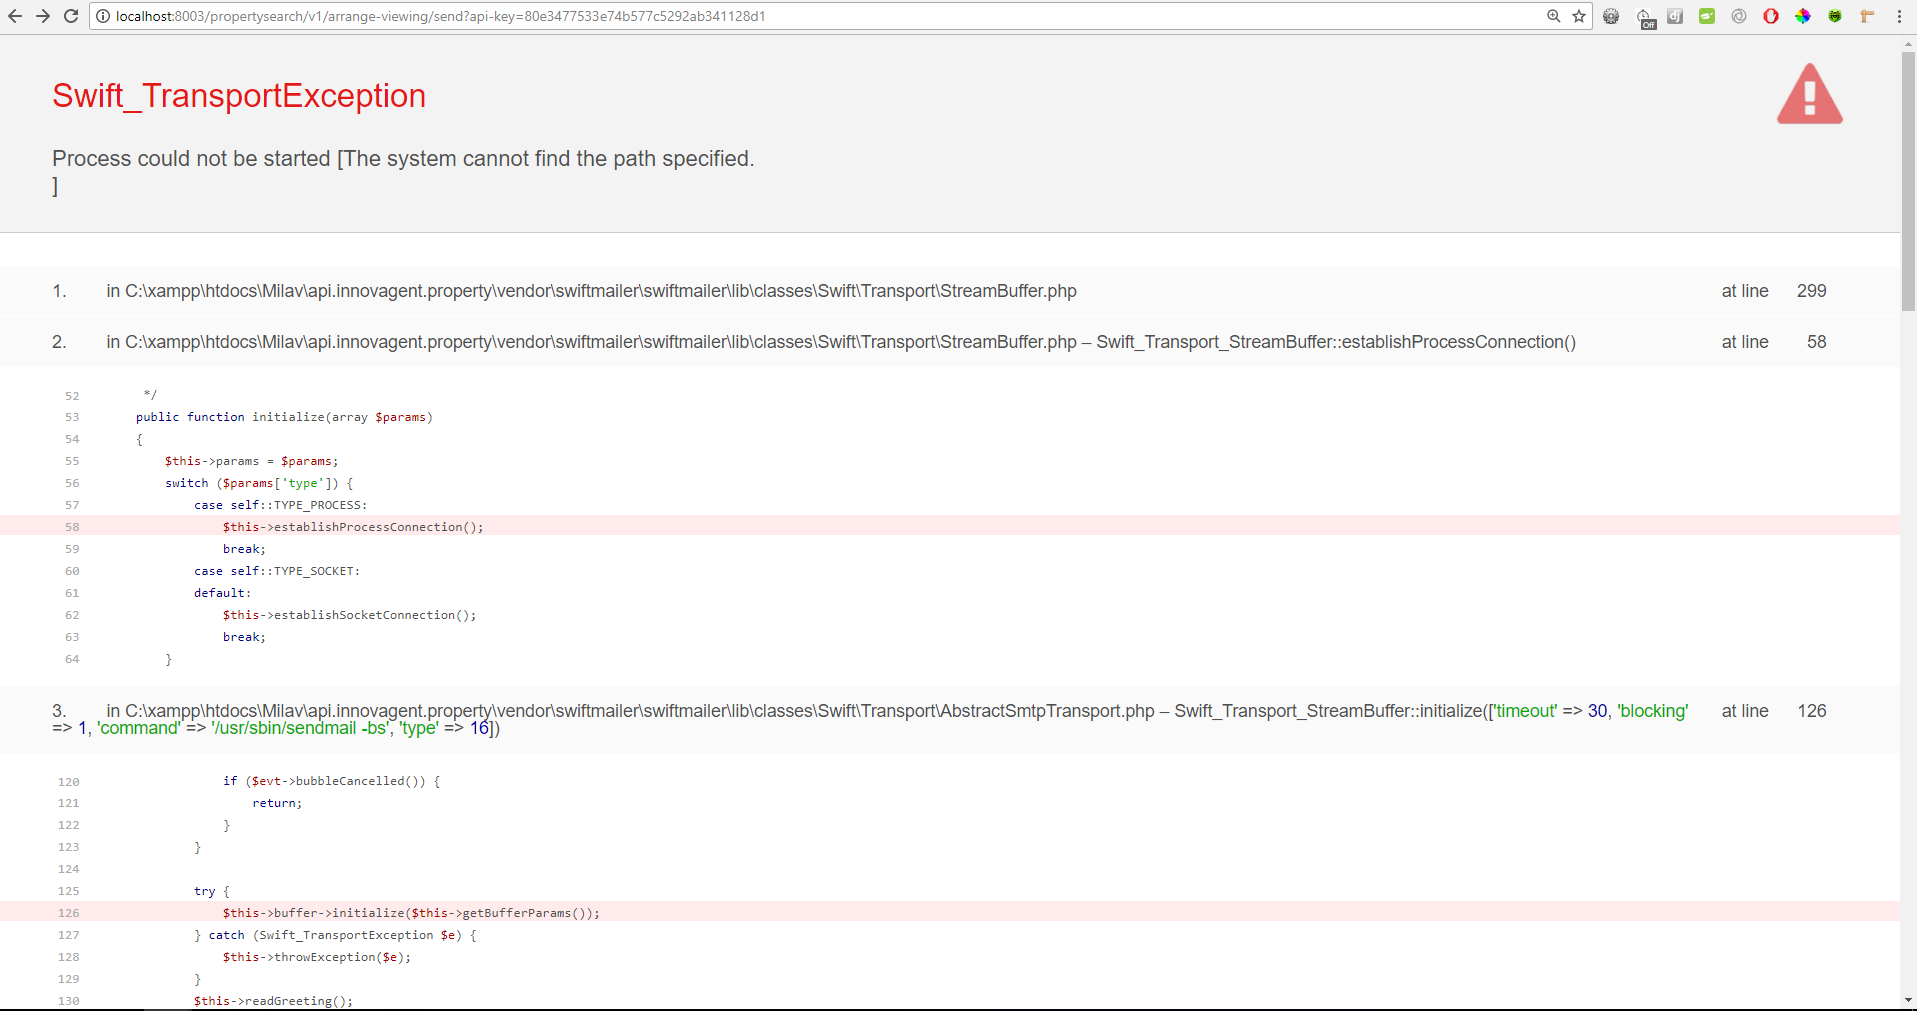Click code line "switch ($params['type'])"
Viewport: 1917px width, 1011px height.
(259, 483)
